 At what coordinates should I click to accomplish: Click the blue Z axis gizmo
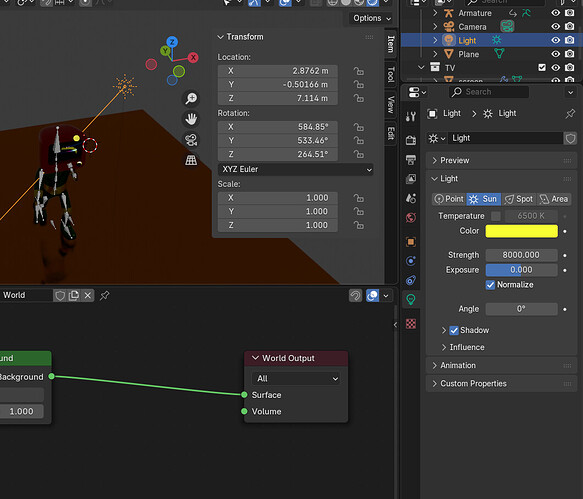coord(172,42)
